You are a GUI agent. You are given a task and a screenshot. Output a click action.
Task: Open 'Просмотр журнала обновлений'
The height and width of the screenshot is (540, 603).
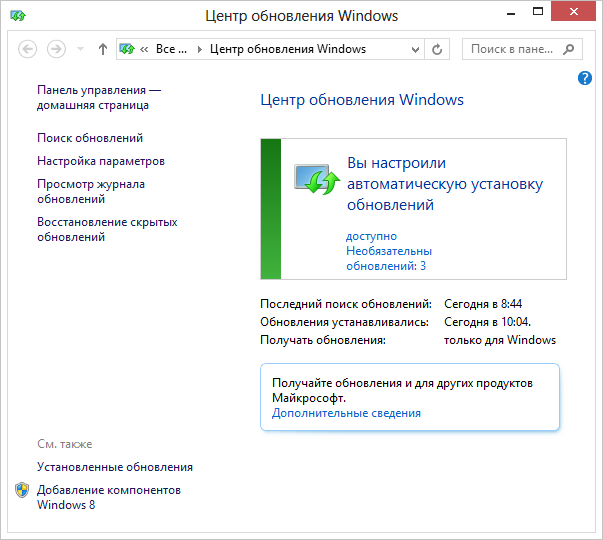[x=91, y=192]
